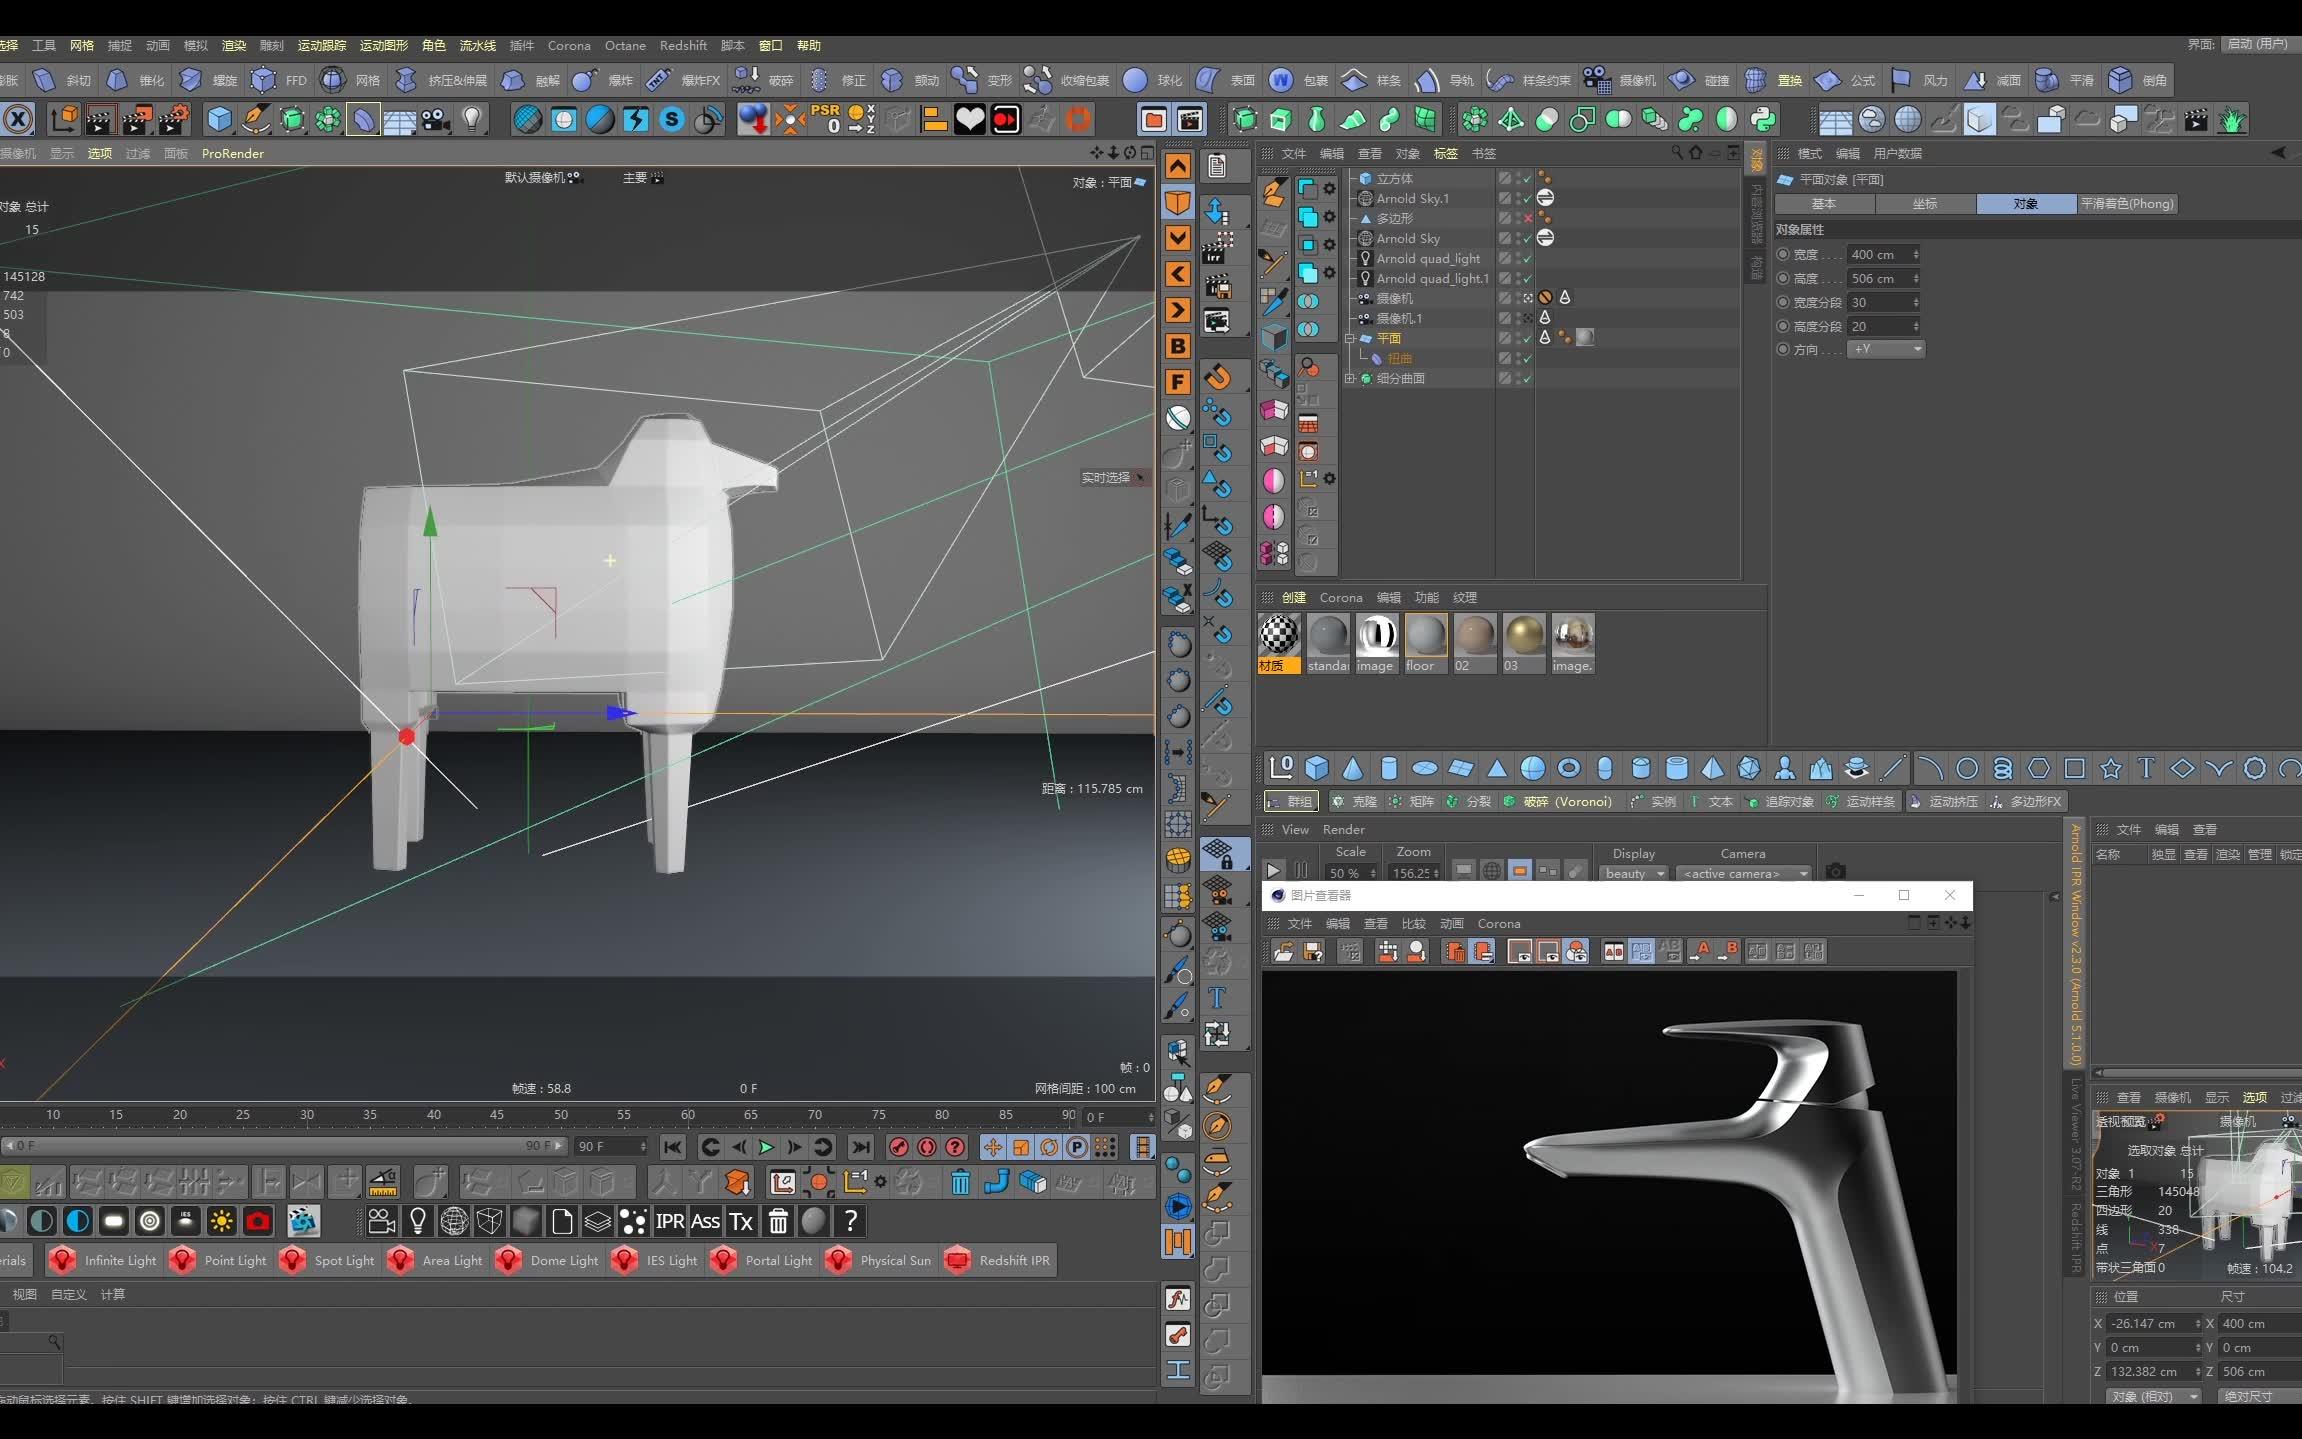Open the Display beauty dropdown
Screen dimensions: 2302x1439
[1634, 873]
